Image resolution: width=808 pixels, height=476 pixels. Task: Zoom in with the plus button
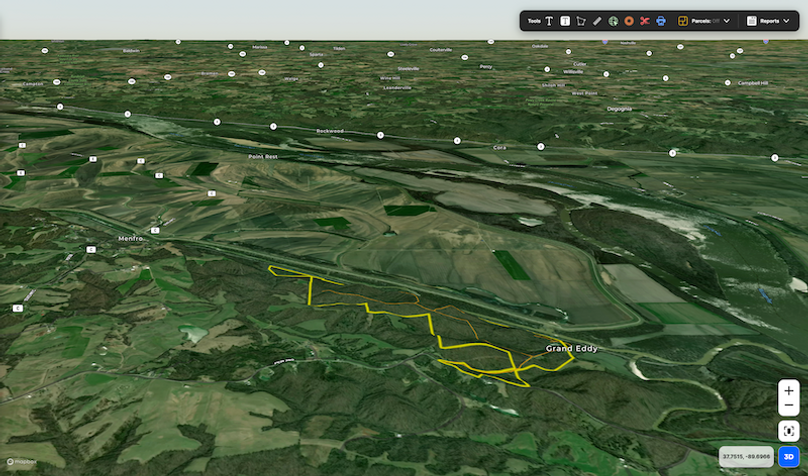click(789, 391)
